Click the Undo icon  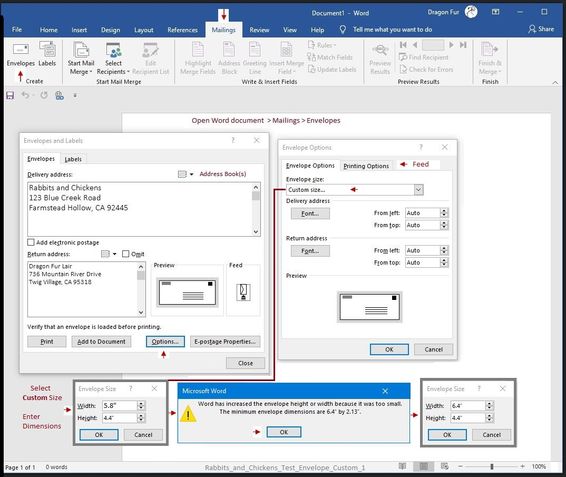point(25,95)
